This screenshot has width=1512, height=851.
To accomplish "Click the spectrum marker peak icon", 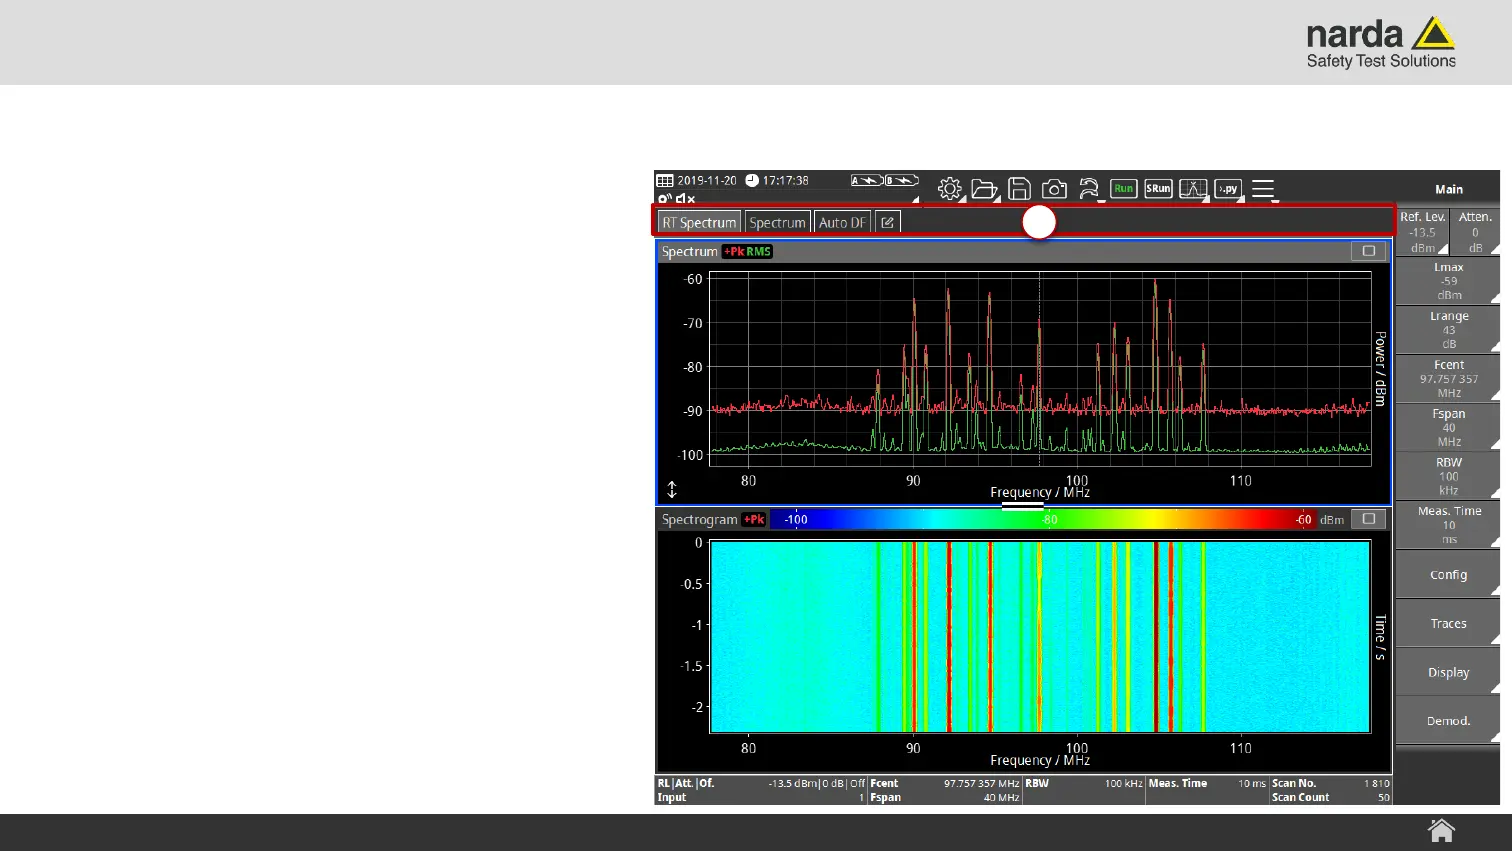I will tap(1192, 189).
